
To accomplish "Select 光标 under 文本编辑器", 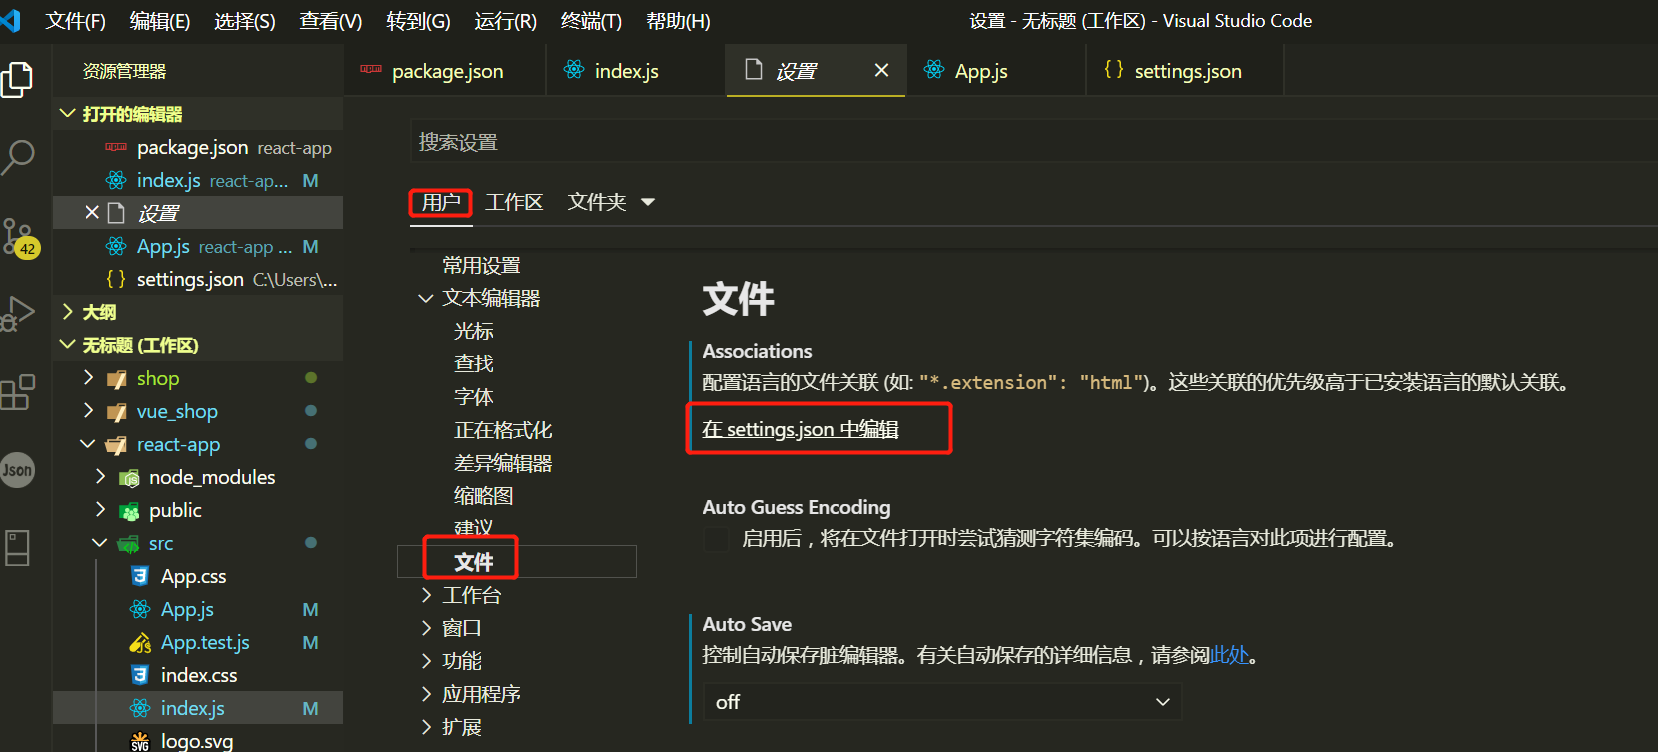I will click(474, 331).
